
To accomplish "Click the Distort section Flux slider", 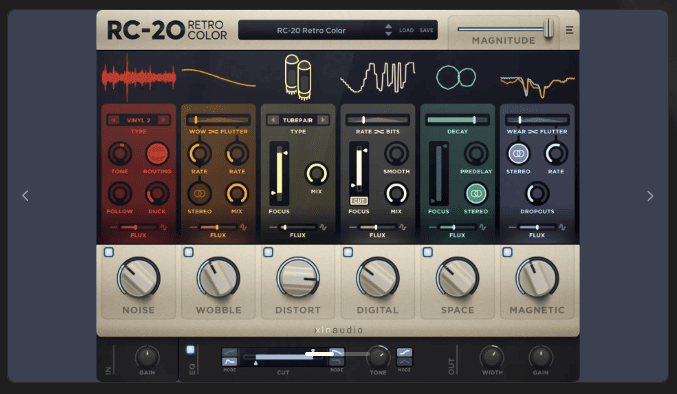I will tap(297, 227).
